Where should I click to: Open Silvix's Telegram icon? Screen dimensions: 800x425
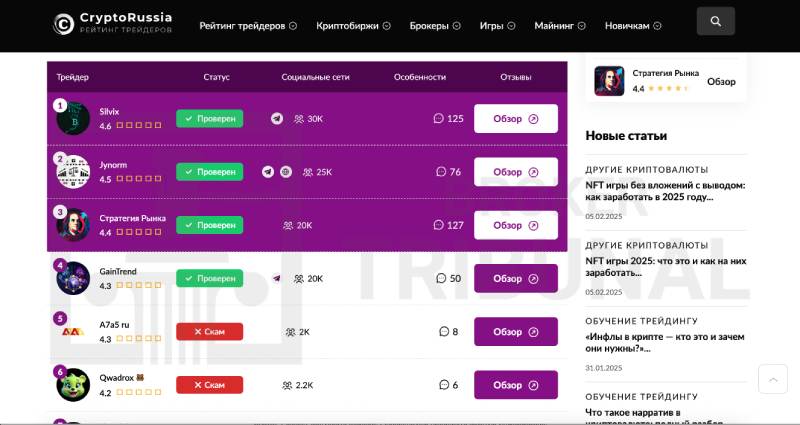tap(277, 119)
